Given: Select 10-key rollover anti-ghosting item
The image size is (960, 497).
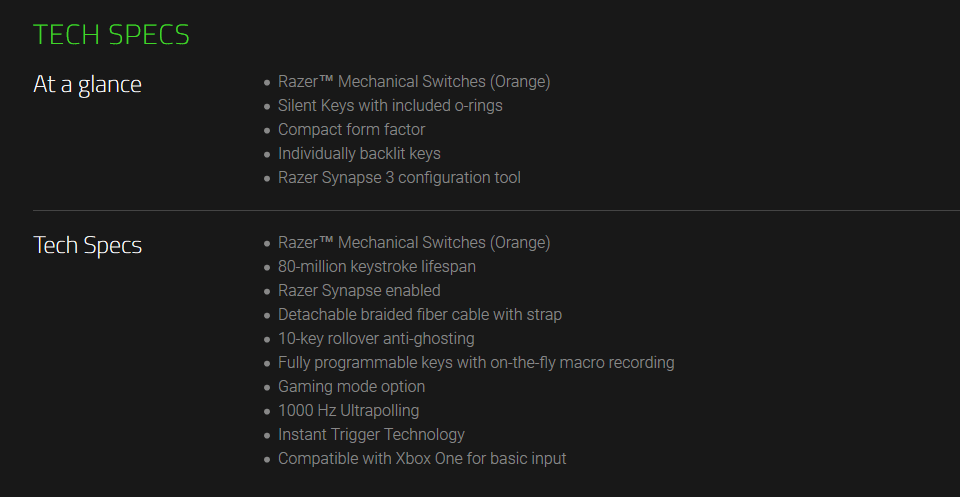Looking at the screenshot, I should click(376, 338).
